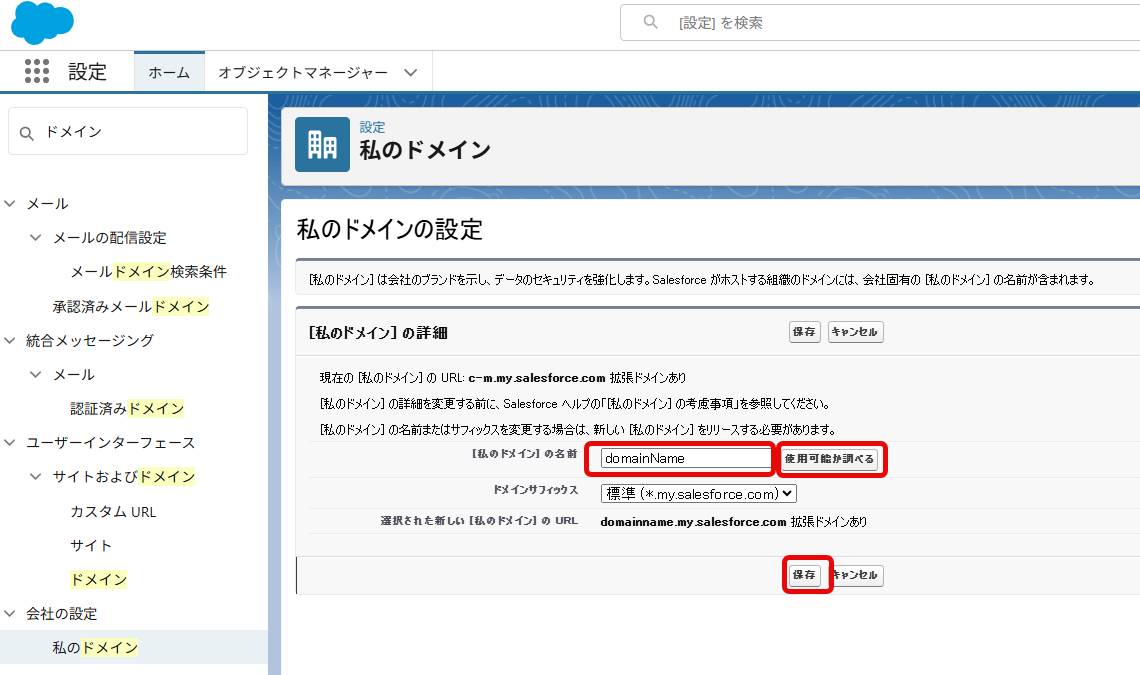This screenshot has width=1140, height=675.
Task: Click the search magnifier in global setup search
Action: pyautogui.click(x=651, y=23)
